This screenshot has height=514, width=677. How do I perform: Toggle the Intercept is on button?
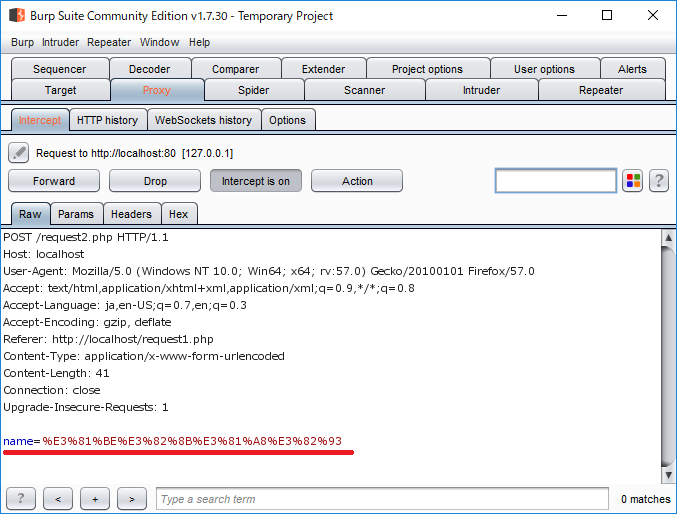[256, 181]
